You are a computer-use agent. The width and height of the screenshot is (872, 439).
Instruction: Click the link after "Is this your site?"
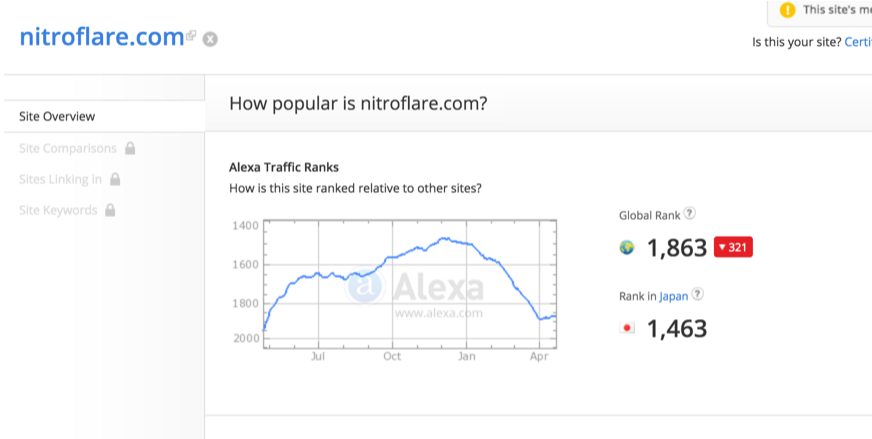(x=857, y=42)
